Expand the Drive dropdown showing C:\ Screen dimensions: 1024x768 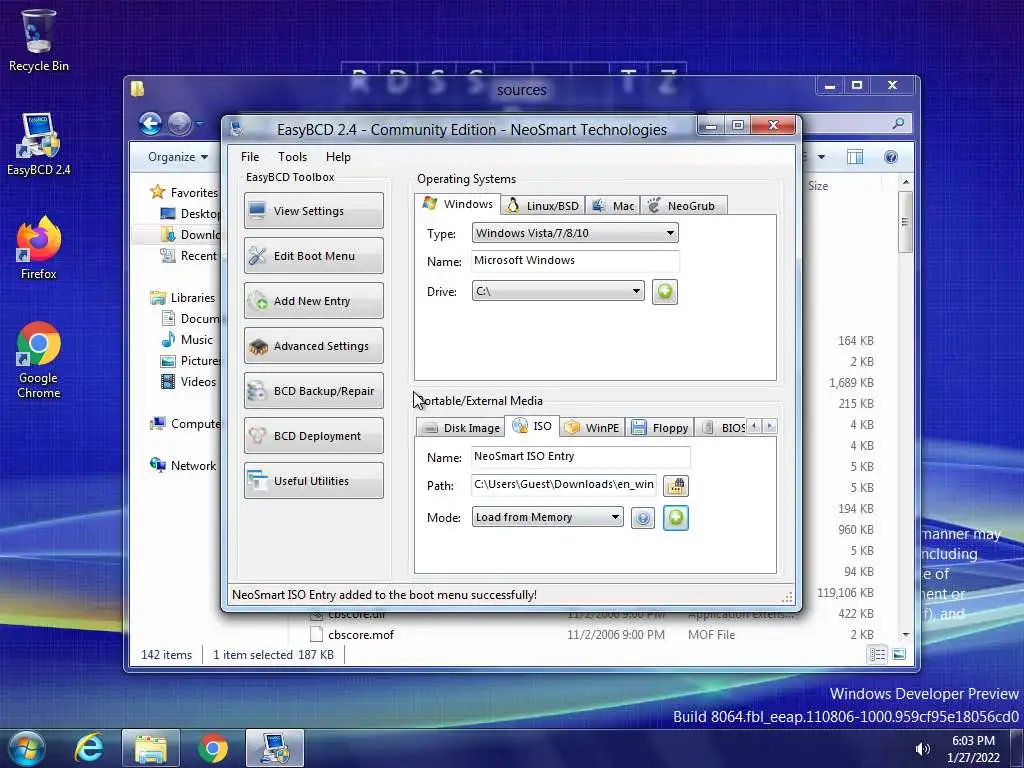pos(558,291)
